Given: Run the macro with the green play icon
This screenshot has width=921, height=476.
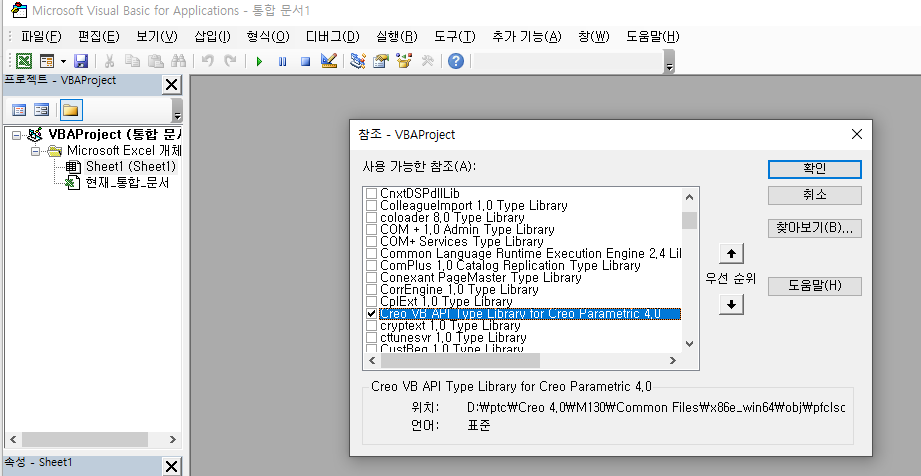Looking at the screenshot, I should tap(259, 61).
